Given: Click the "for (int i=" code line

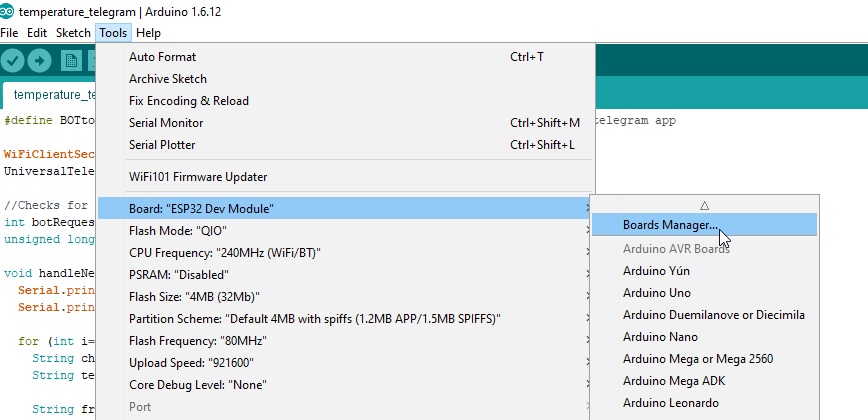Looking at the screenshot, I should point(57,341).
